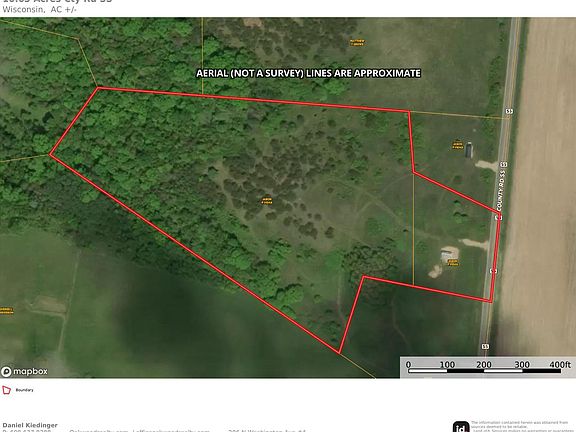The height and width of the screenshot is (432, 576).
Task: Click the yellow parcel label by gravel lot
Action: (453, 262)
